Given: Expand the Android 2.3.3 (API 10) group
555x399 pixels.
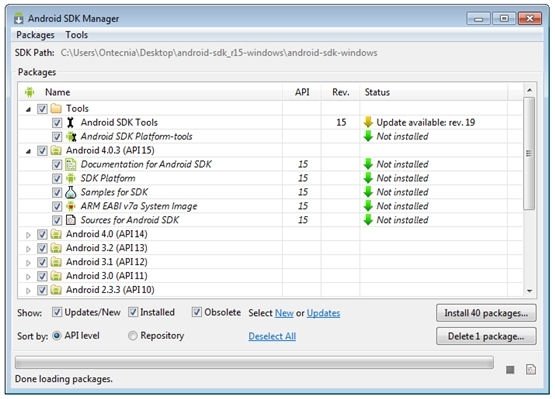Looking at the screenshot, I should (28, 290).
